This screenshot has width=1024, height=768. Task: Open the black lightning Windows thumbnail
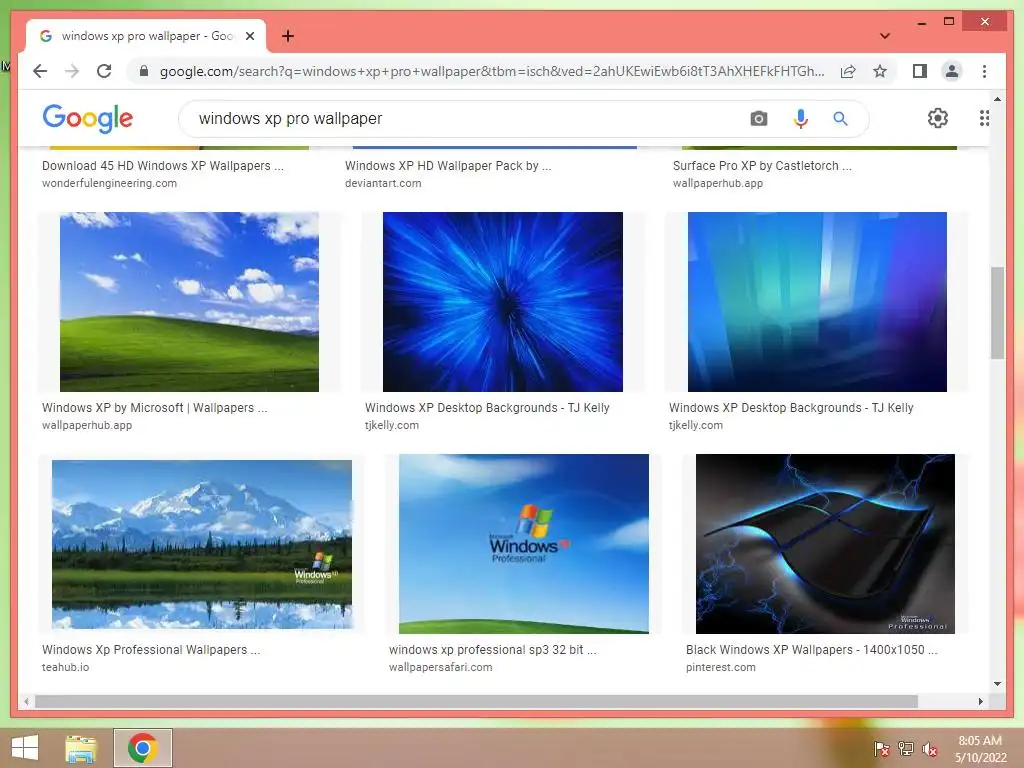coord(825,544)
